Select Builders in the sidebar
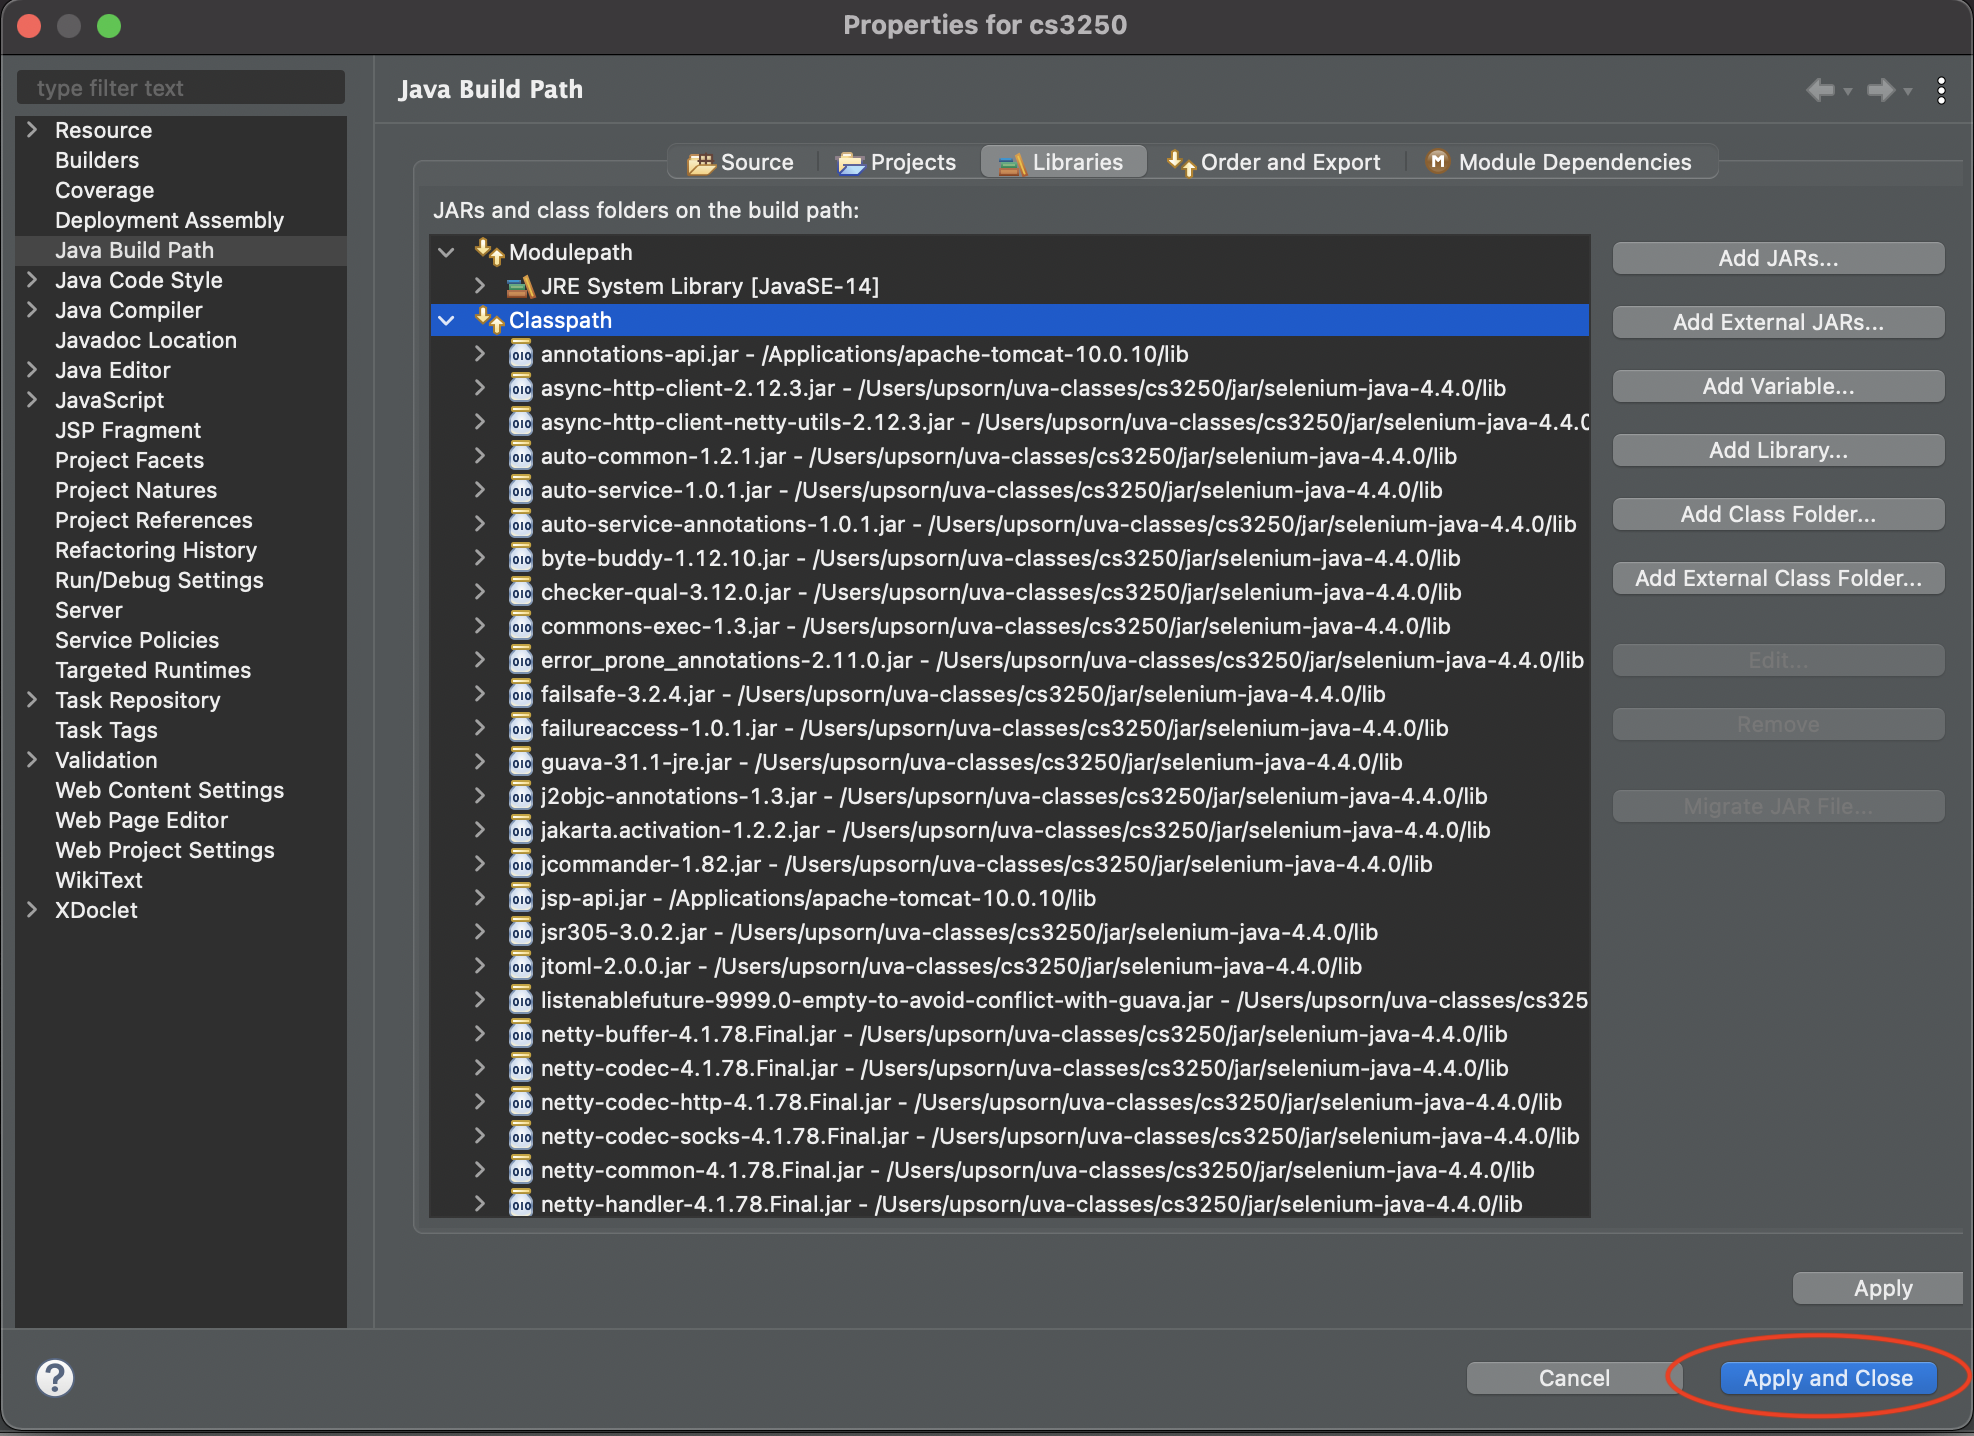This screenshot has height=1436, width=1974. tap(97, 160)
